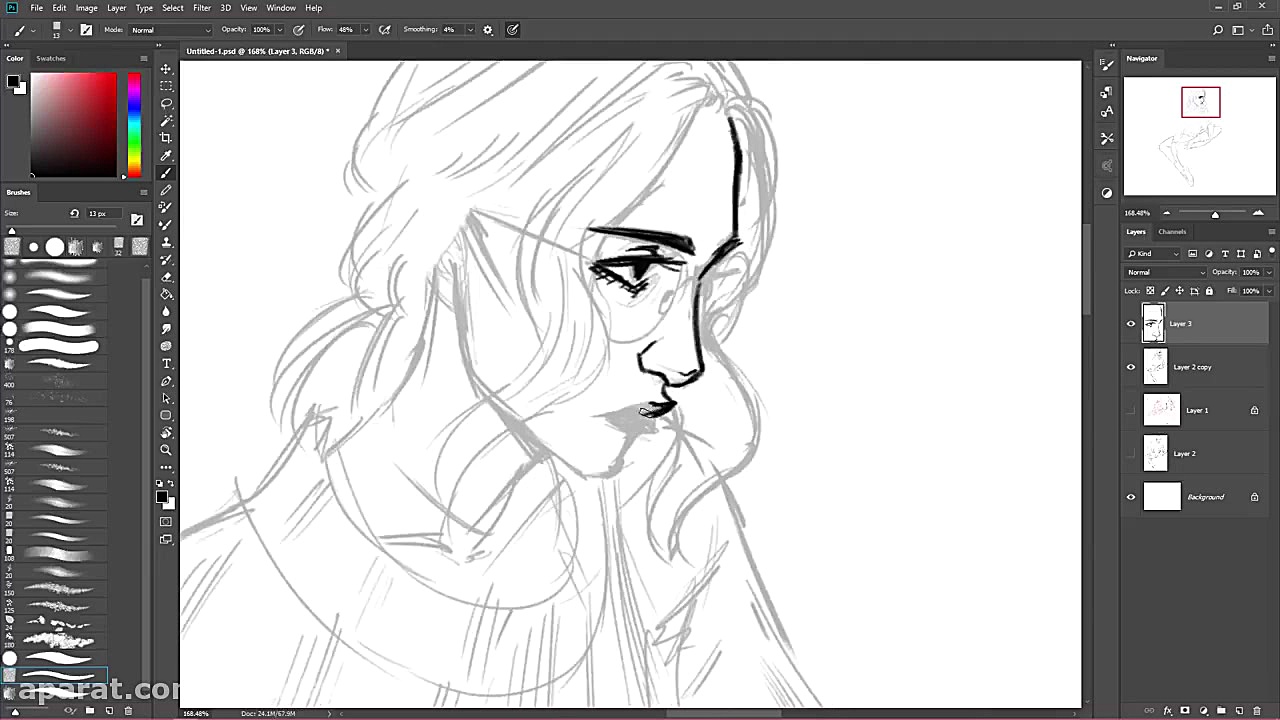The width and height of the screenshot is (1280, 720).
Task: Select the Horizontal Type tool
Action: (x=166, y=364)
